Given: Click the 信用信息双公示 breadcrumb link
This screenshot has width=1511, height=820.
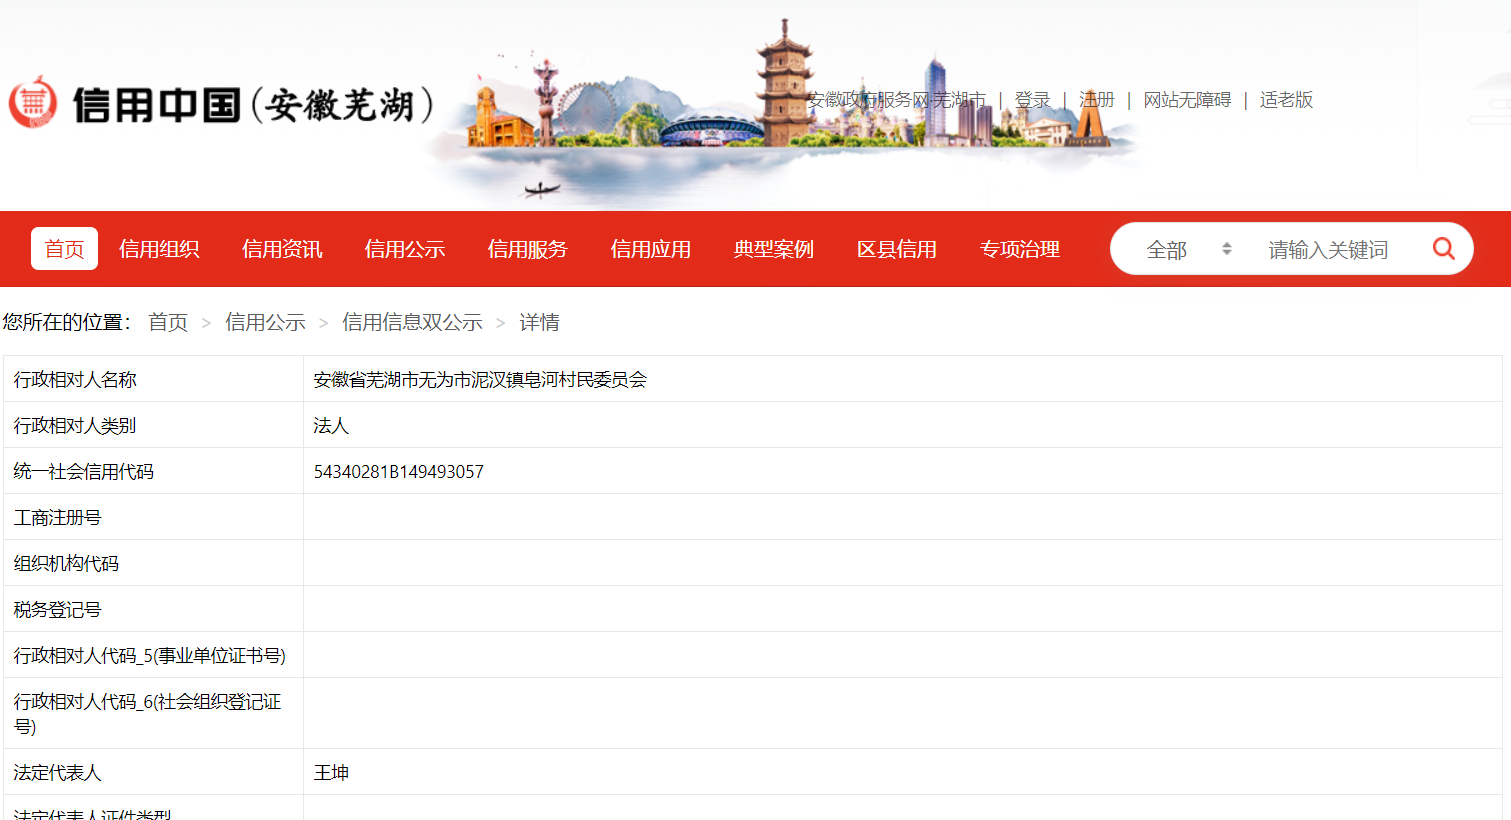Looking at the screenshot, I should [x=412, y=322].
